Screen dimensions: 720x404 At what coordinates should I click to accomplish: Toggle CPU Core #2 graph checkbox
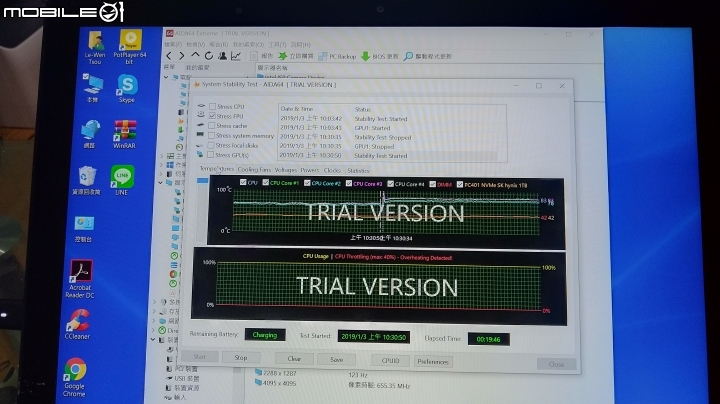pyautogui.click(x=307, y=183)
